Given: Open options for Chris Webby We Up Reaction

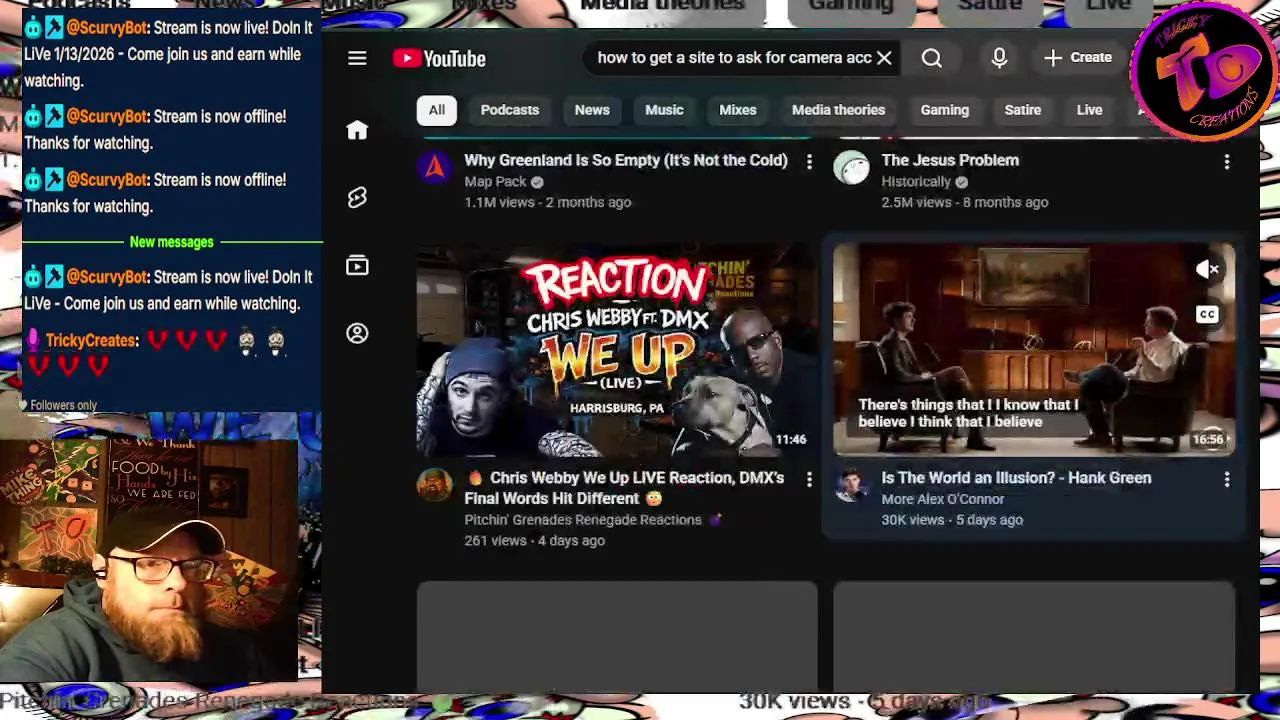Looking at the screenshot, I should (x=809, y=479).
